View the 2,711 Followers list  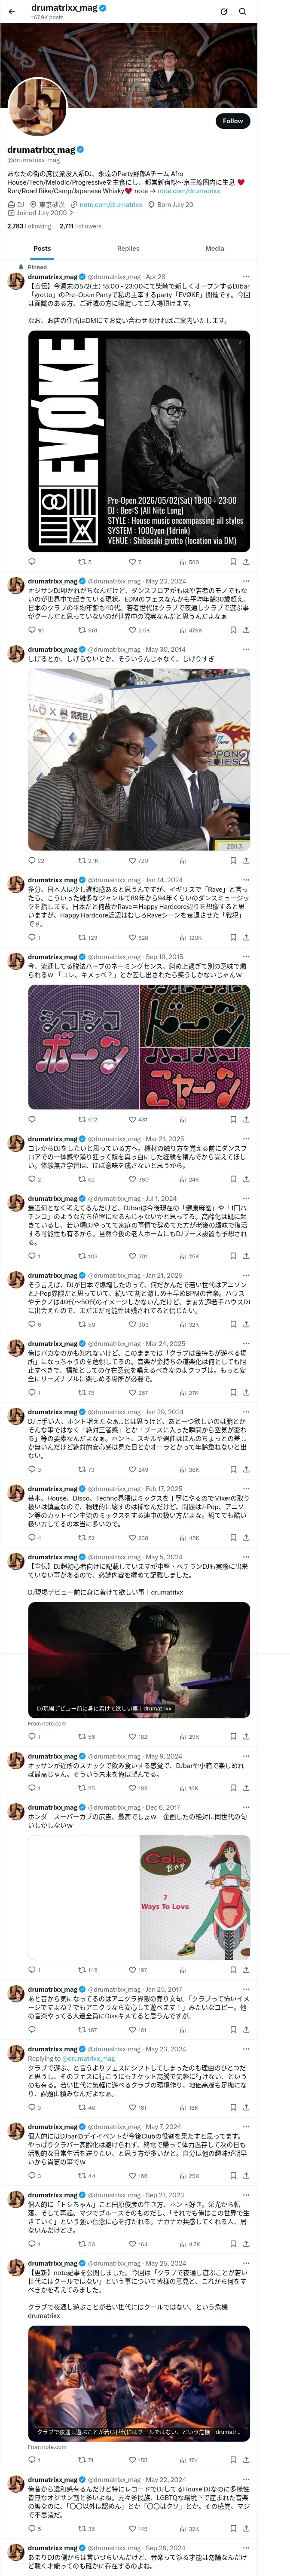(x=80, y=226)
